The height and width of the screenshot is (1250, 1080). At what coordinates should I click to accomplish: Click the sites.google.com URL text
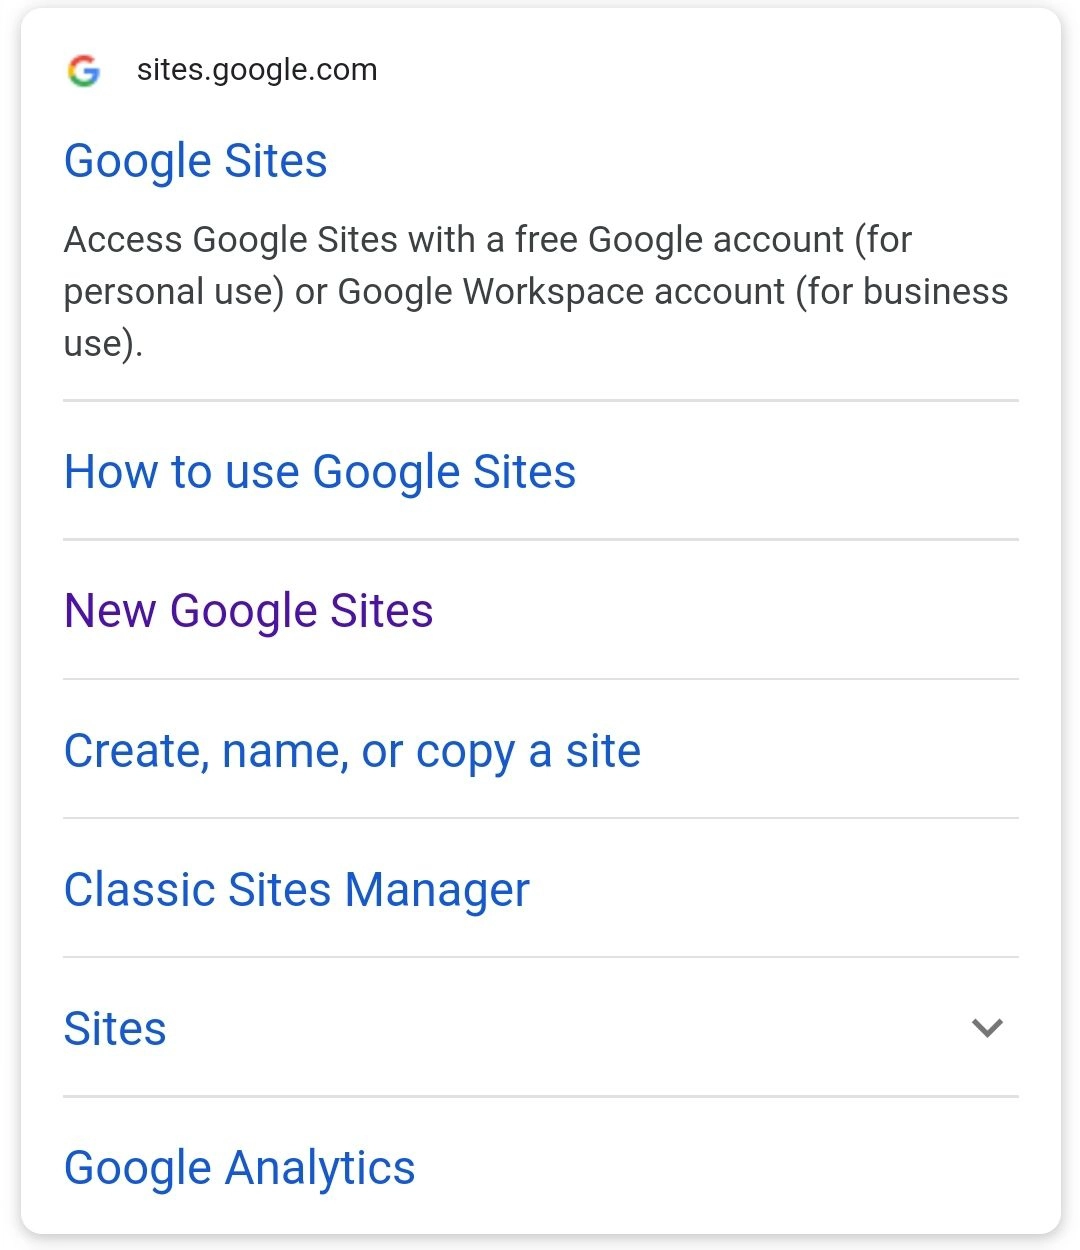pos(257,70)
